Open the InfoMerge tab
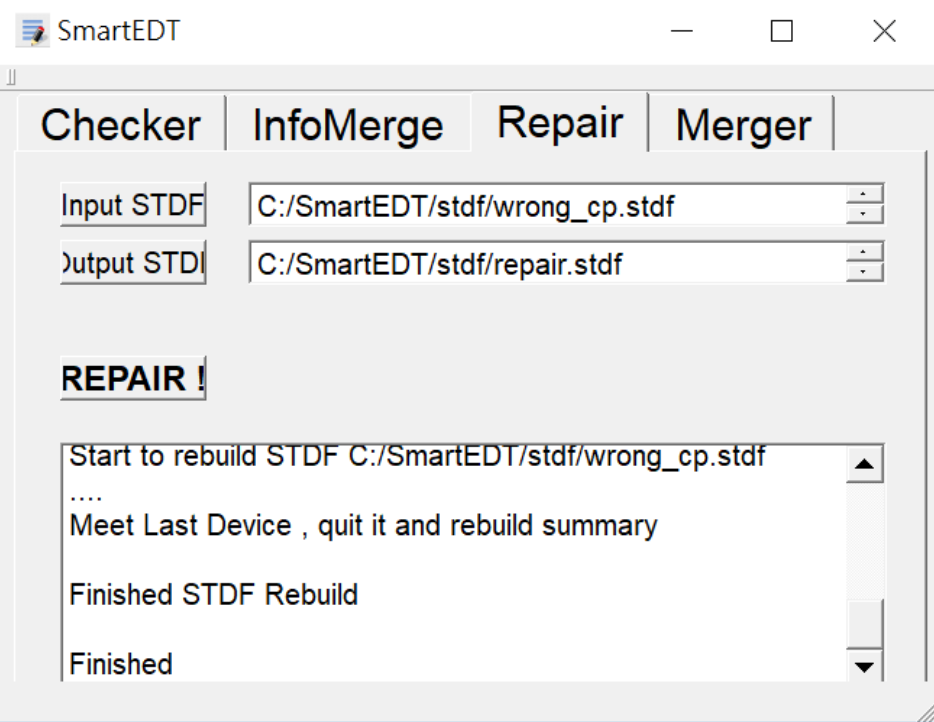Screen dimensions: 934x722 point(347,125)
